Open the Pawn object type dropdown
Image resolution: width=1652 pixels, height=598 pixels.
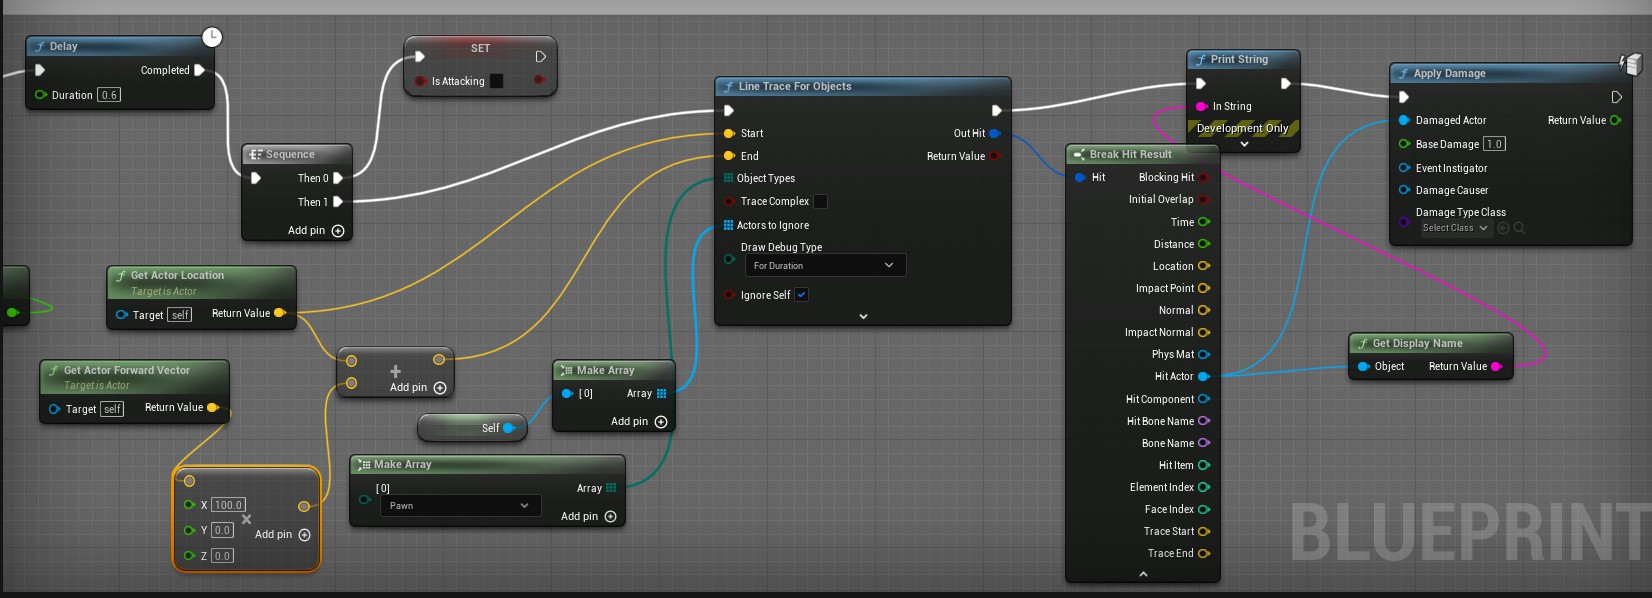coord(460,506)
